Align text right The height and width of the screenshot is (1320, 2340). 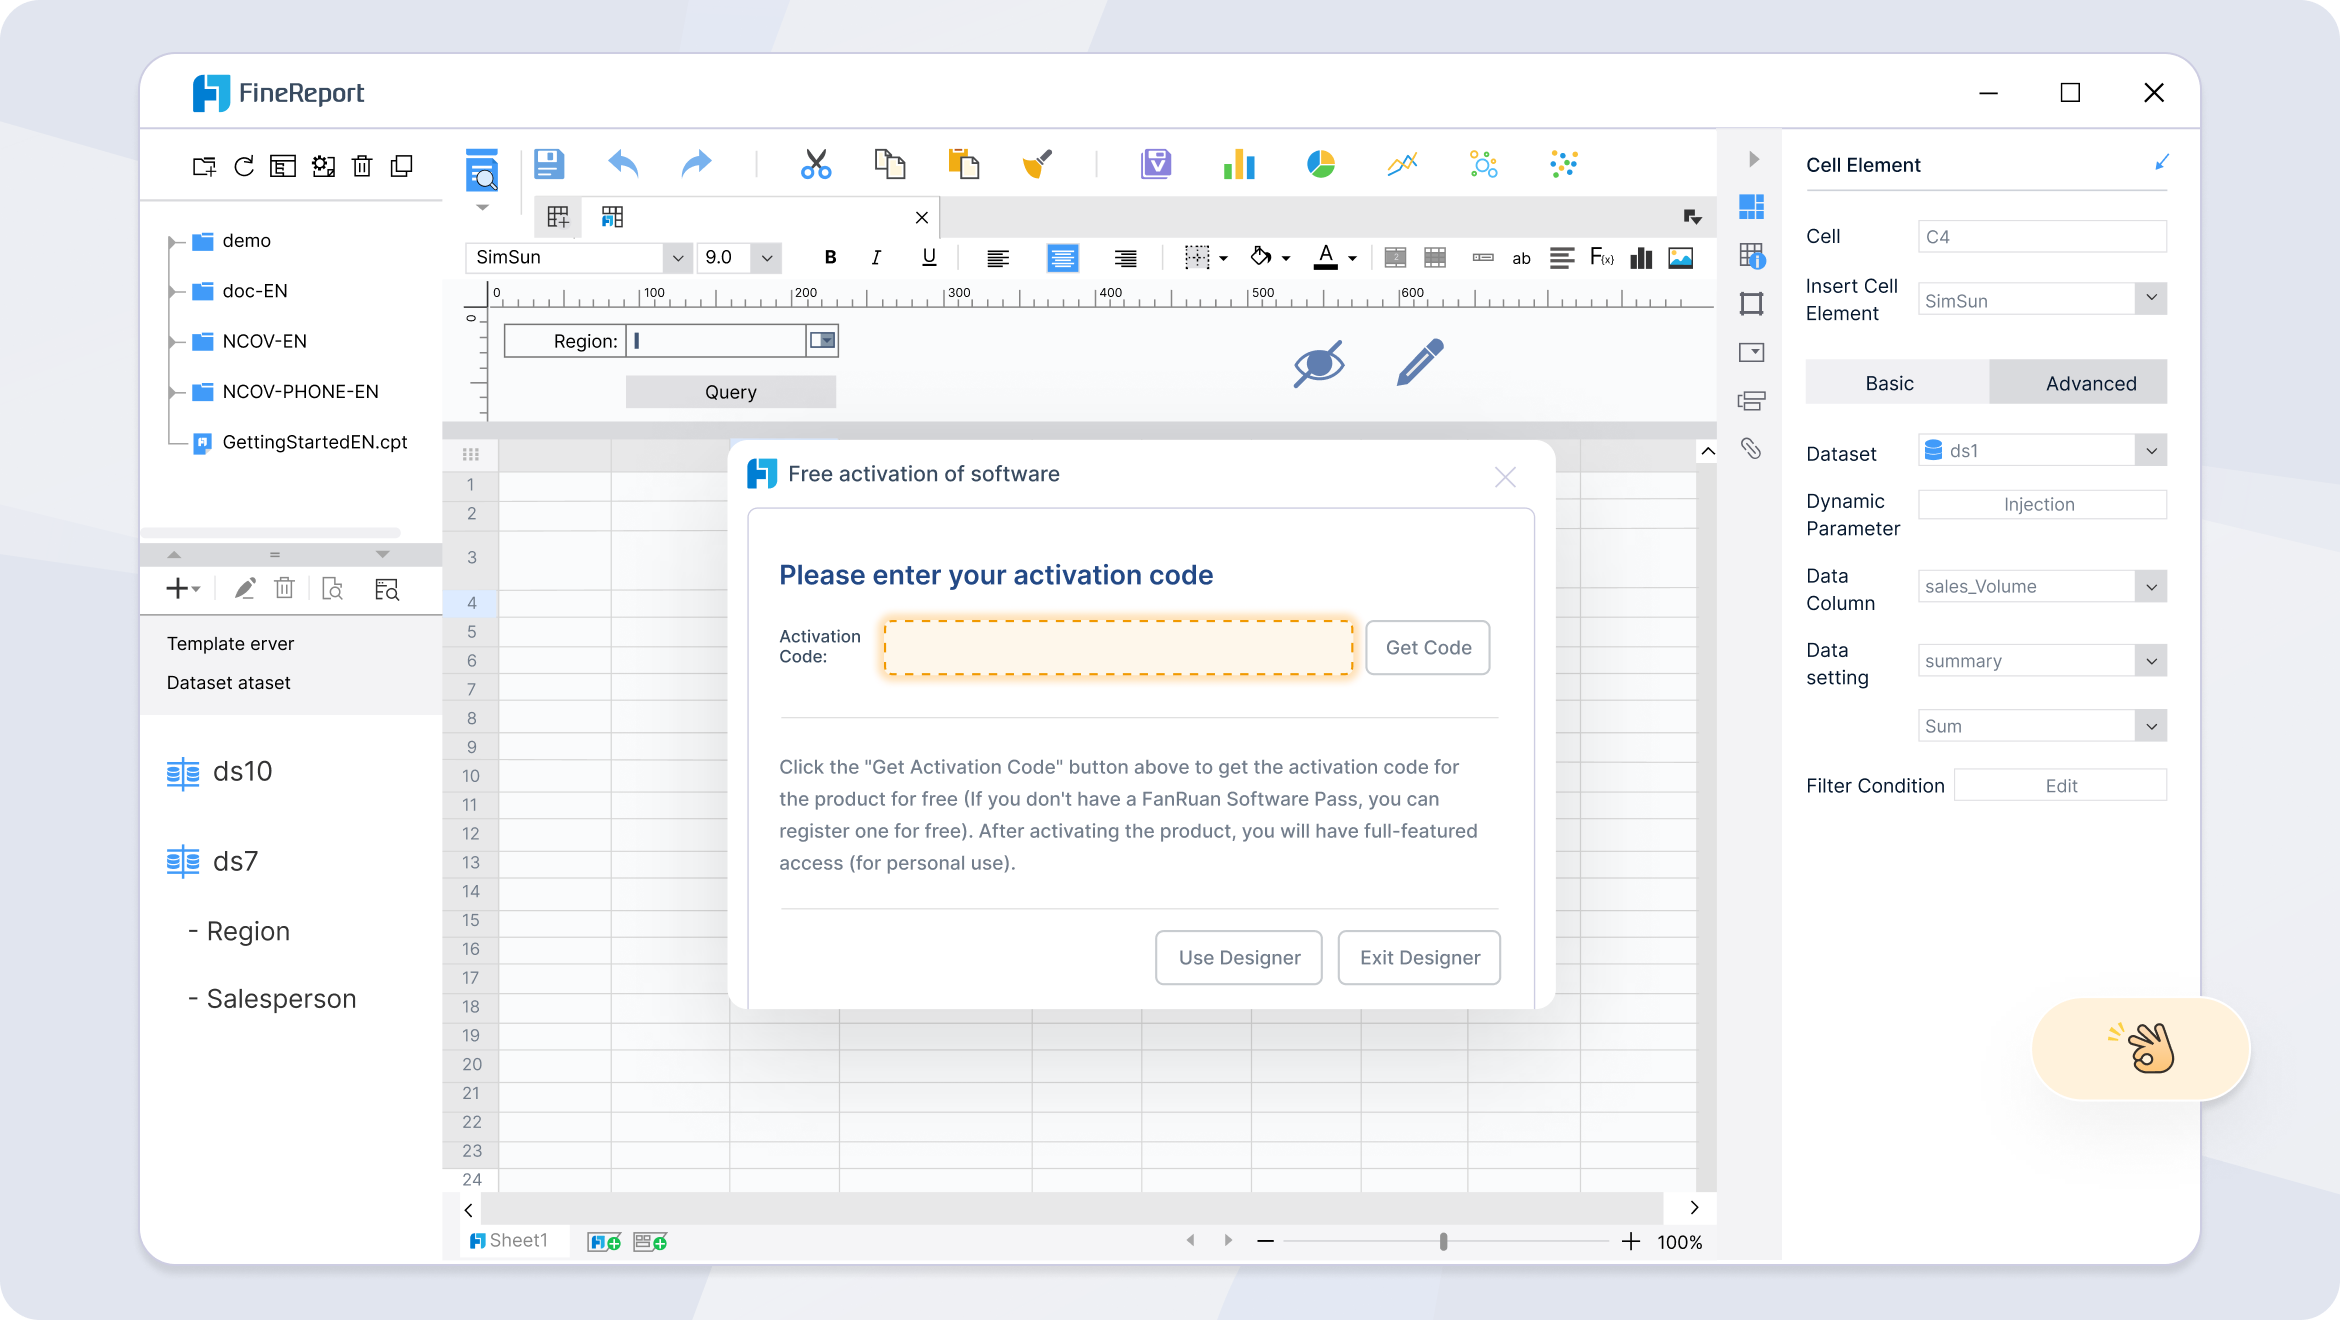(x=1125, y=258)
